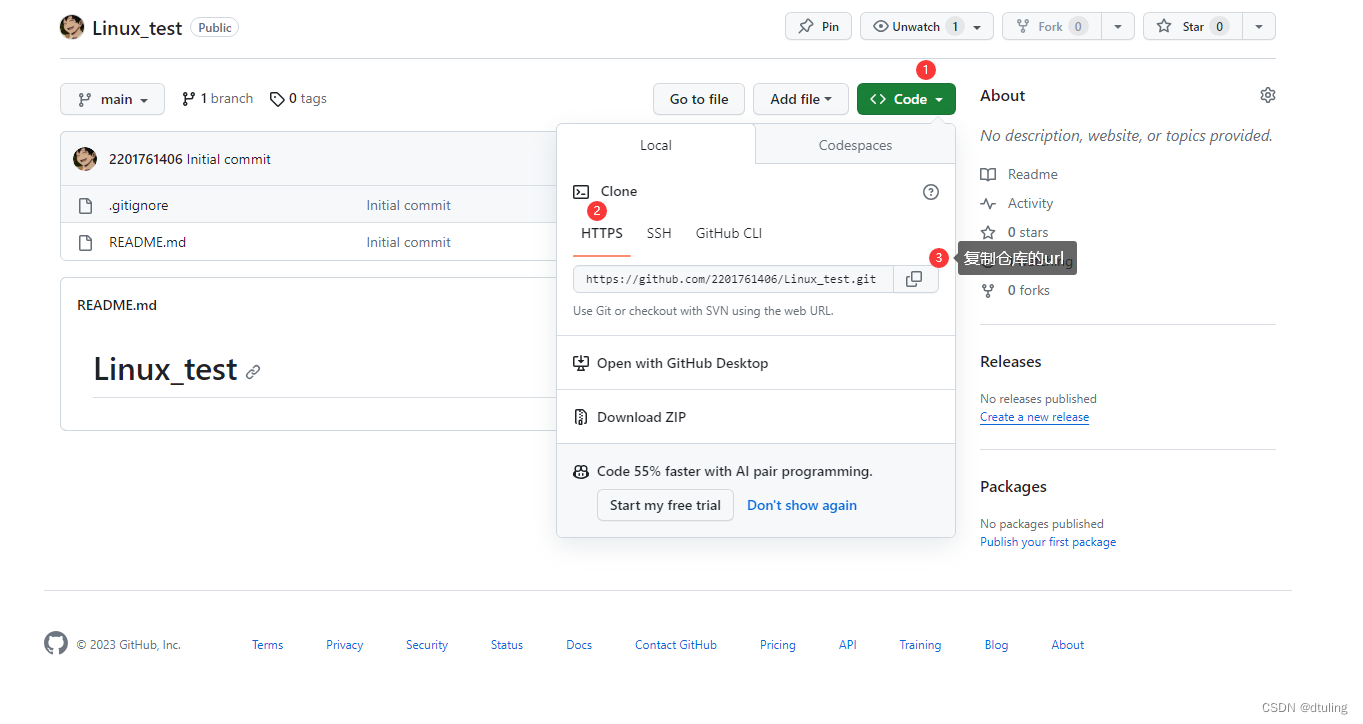Click the Copilot icon beside Code 55% faster
1363x724 pixels.
(x=581, y=471)
